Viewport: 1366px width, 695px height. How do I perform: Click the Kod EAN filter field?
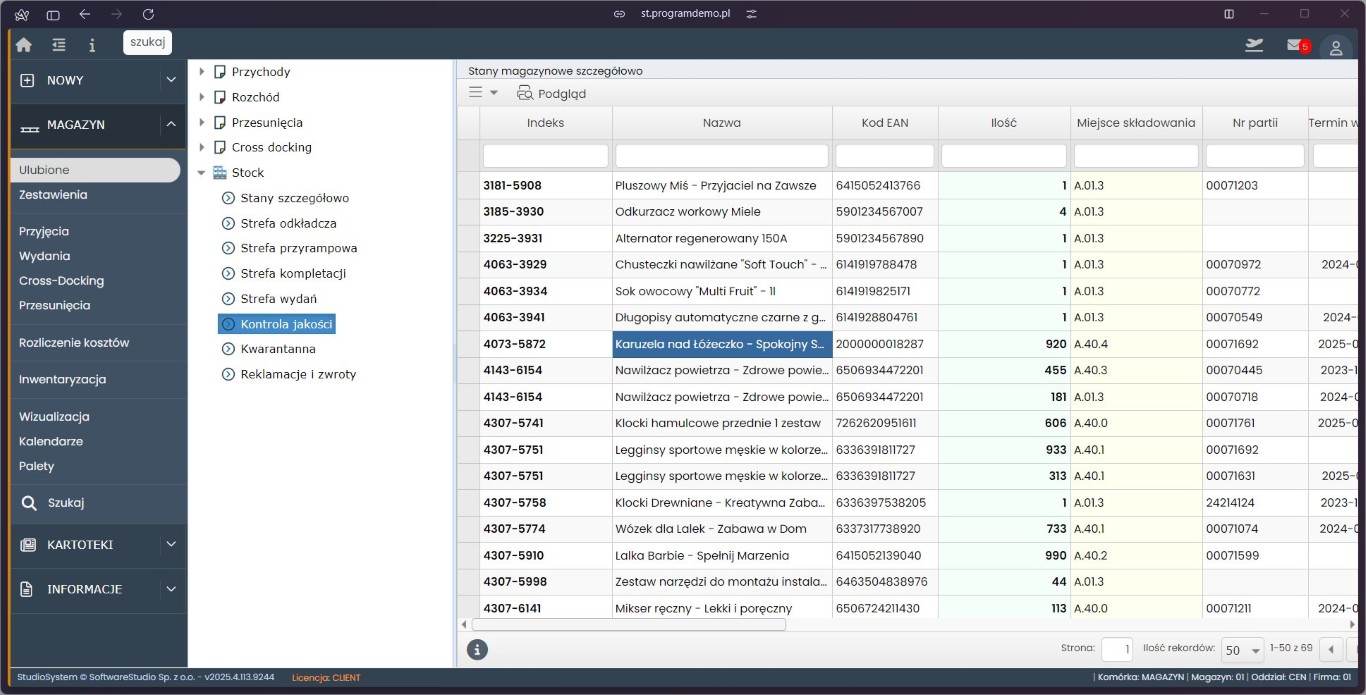coord(885,156)
